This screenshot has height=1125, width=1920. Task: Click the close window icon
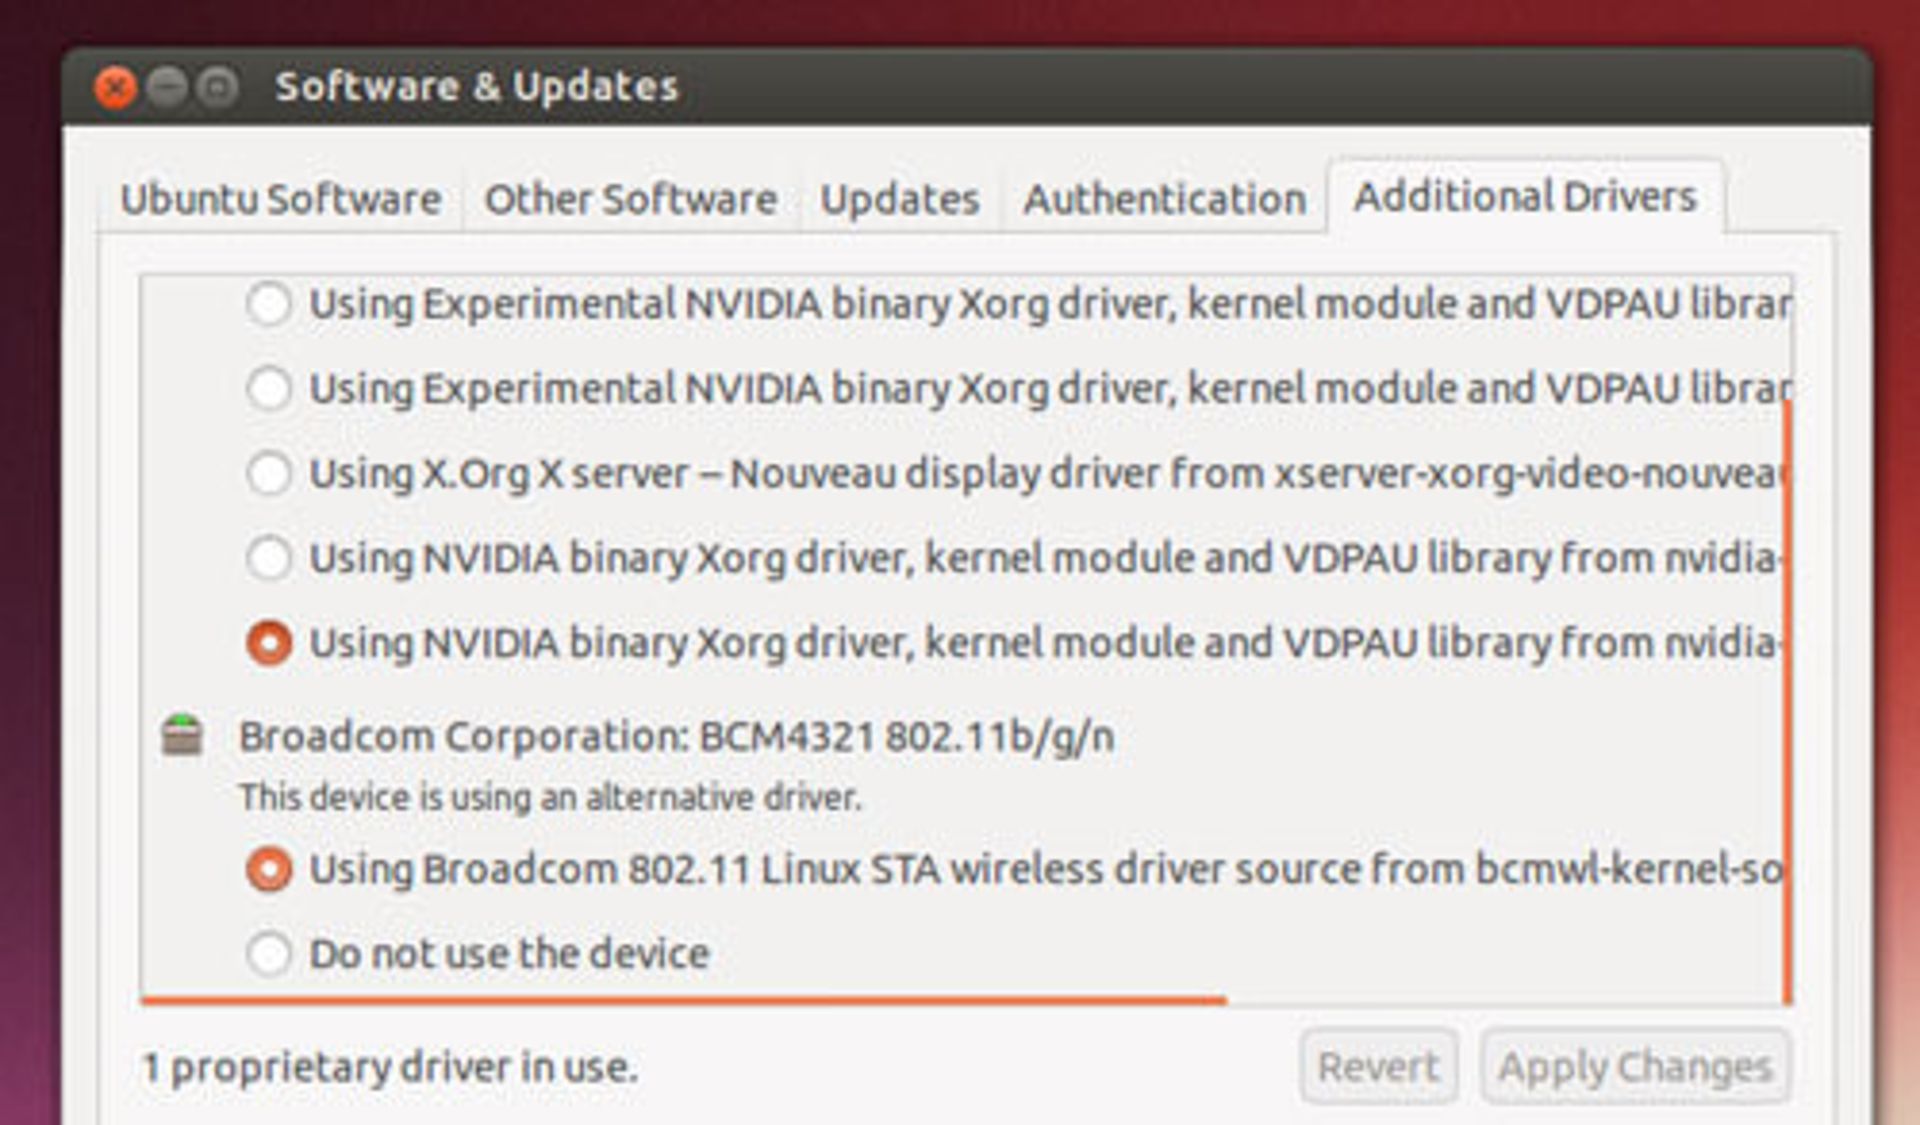point(117,87)
